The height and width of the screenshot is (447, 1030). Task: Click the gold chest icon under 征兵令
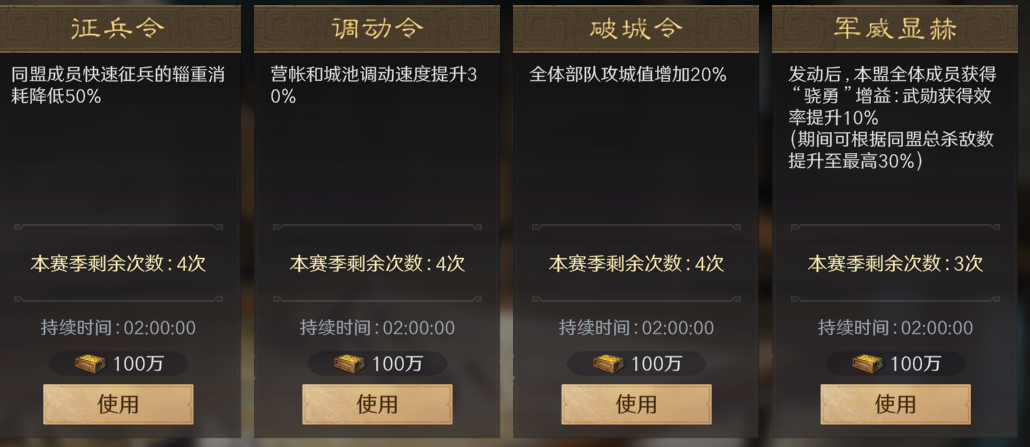click(90, 364)
